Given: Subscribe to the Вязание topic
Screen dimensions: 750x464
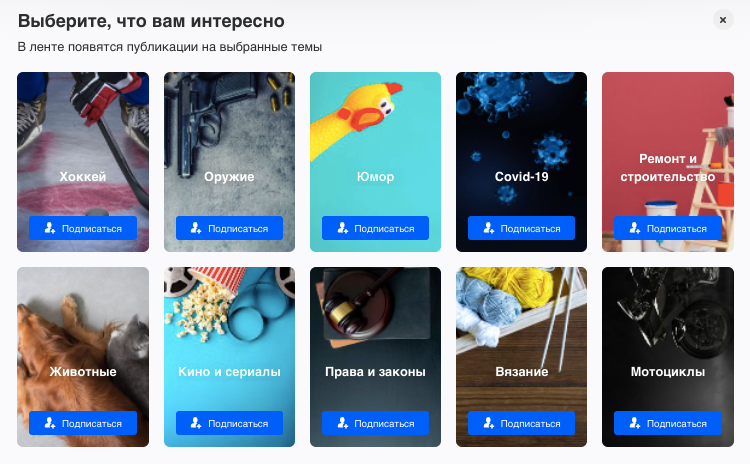Looking at the screenshot, I should pyautogui.click(x=521, y=423).
